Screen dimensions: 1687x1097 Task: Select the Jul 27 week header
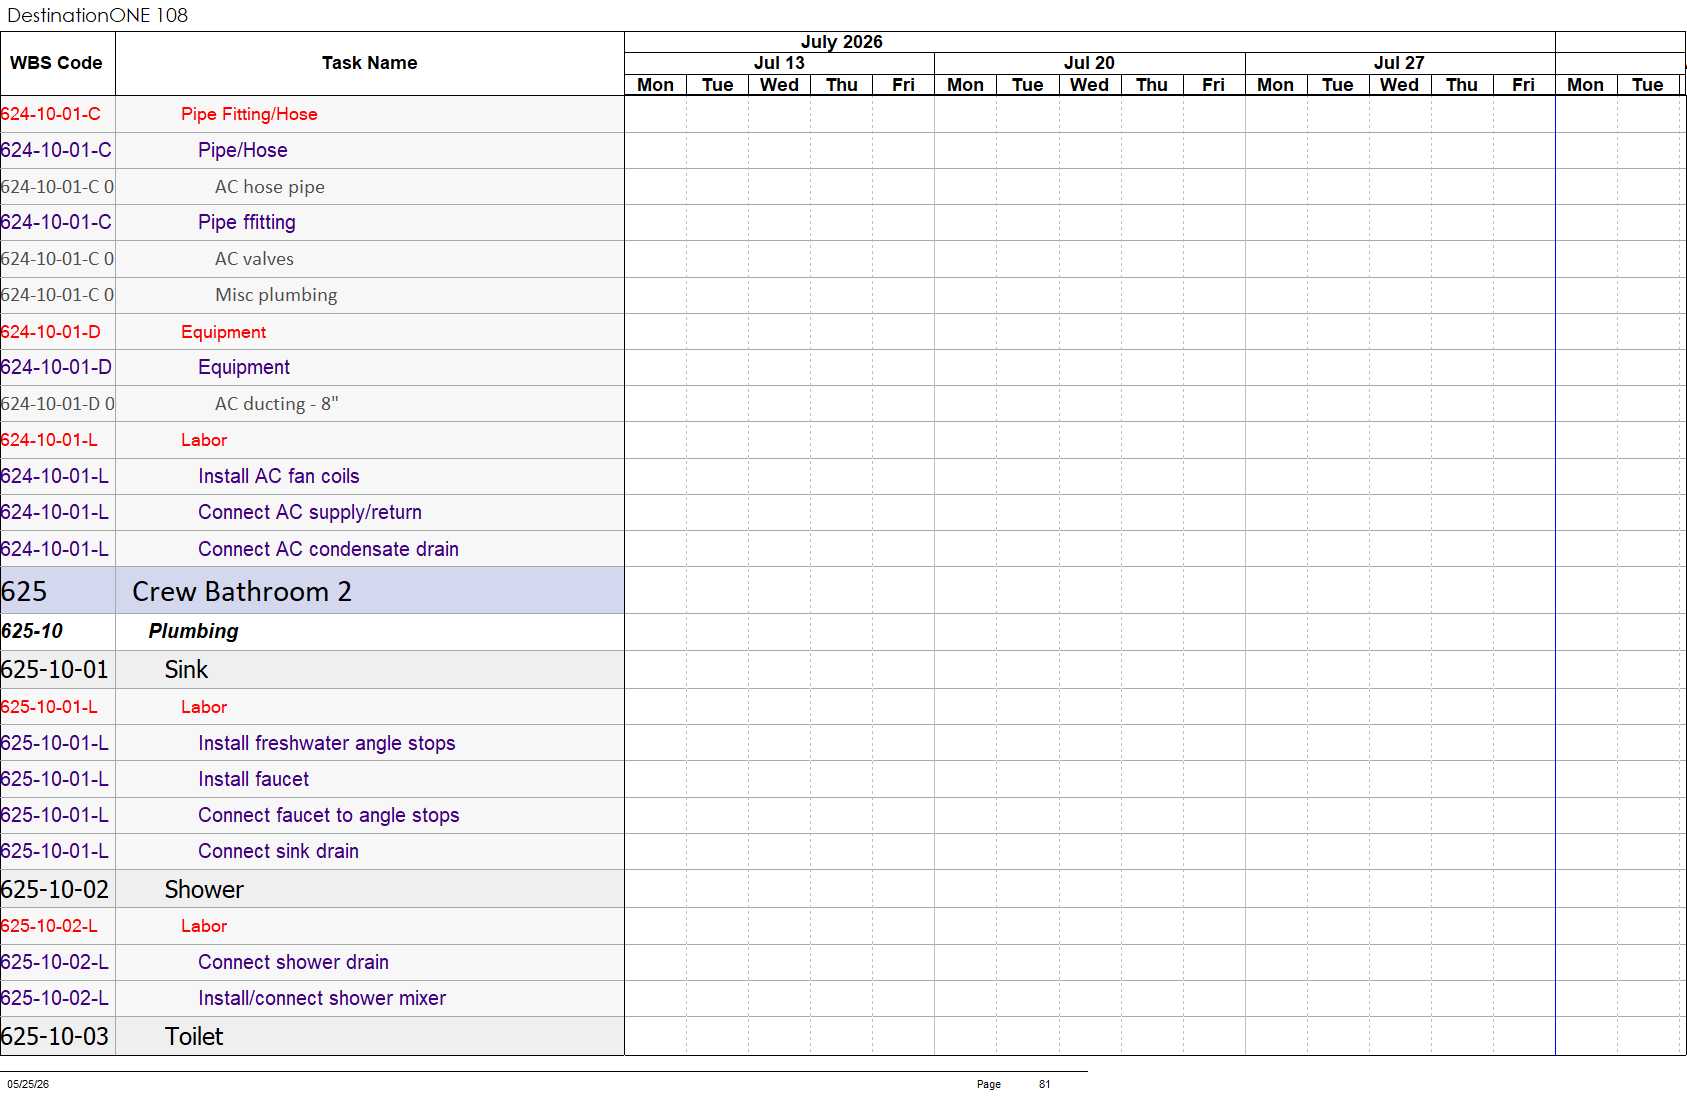1399,63
